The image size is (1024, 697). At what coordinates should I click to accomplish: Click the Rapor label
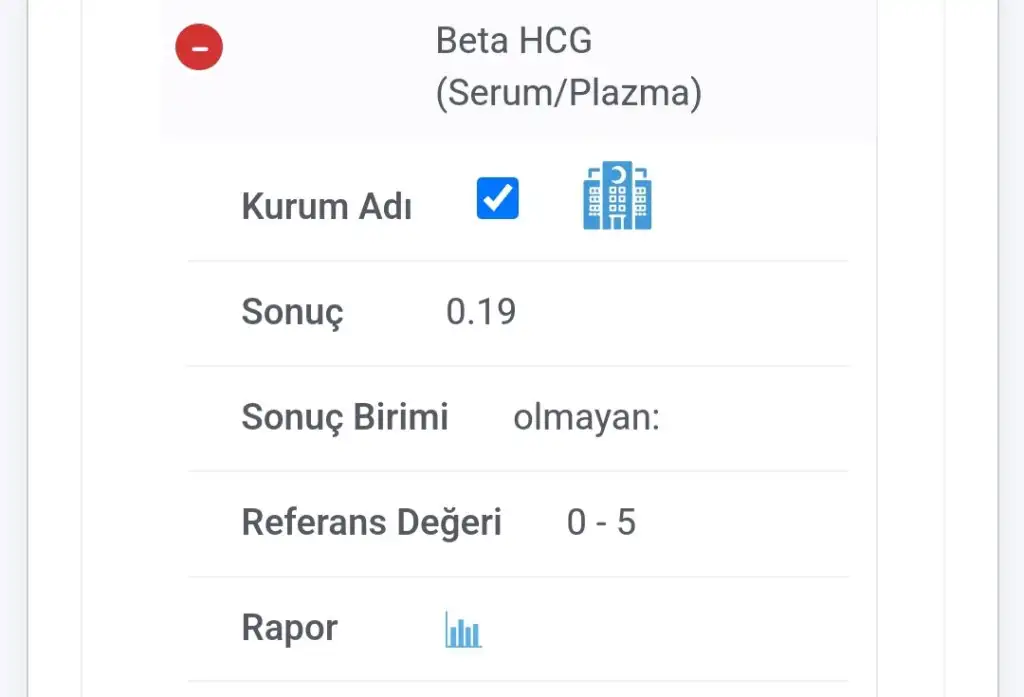(x=290, y=628)
